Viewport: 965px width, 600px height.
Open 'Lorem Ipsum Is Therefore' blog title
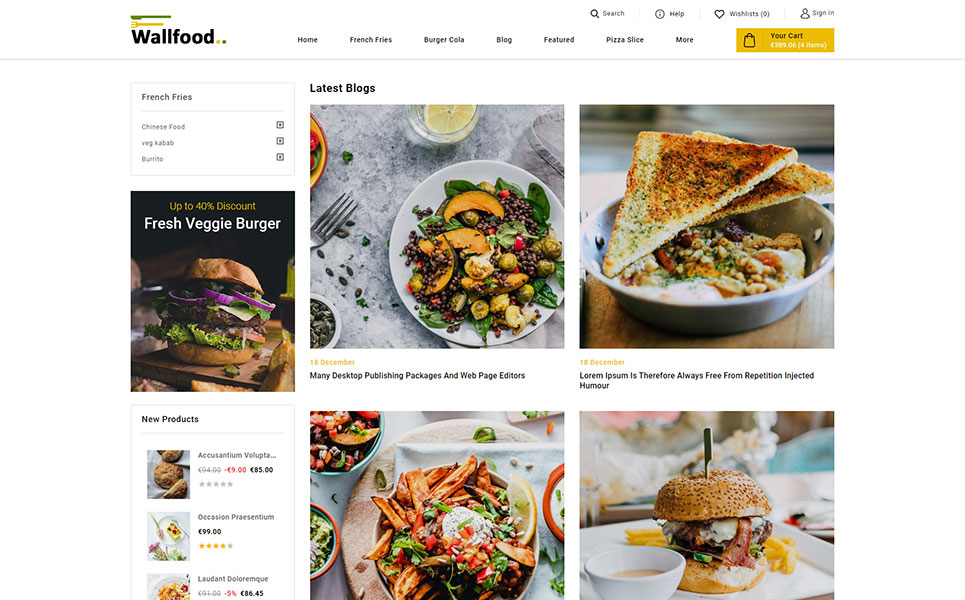[697, 380]
